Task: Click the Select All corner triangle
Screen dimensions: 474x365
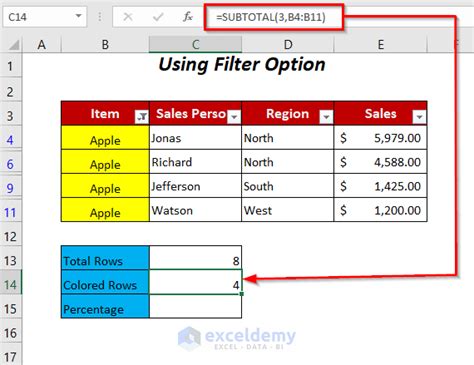Action: (13, 45)
